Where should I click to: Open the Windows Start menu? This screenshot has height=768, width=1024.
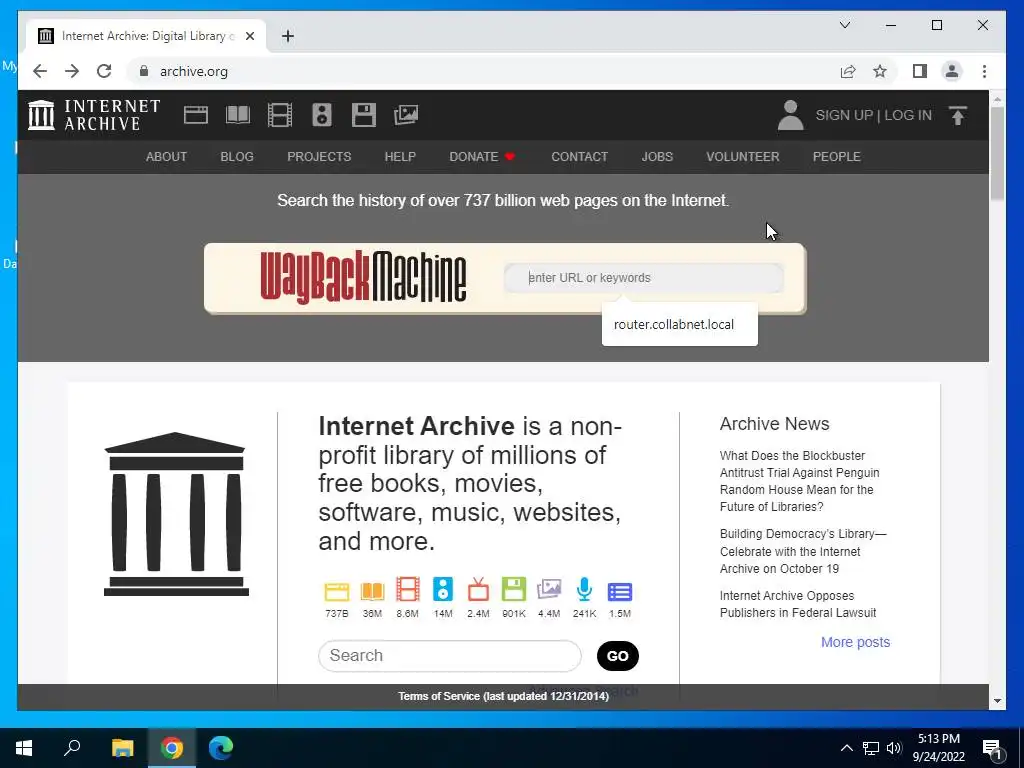pos(24,748)
